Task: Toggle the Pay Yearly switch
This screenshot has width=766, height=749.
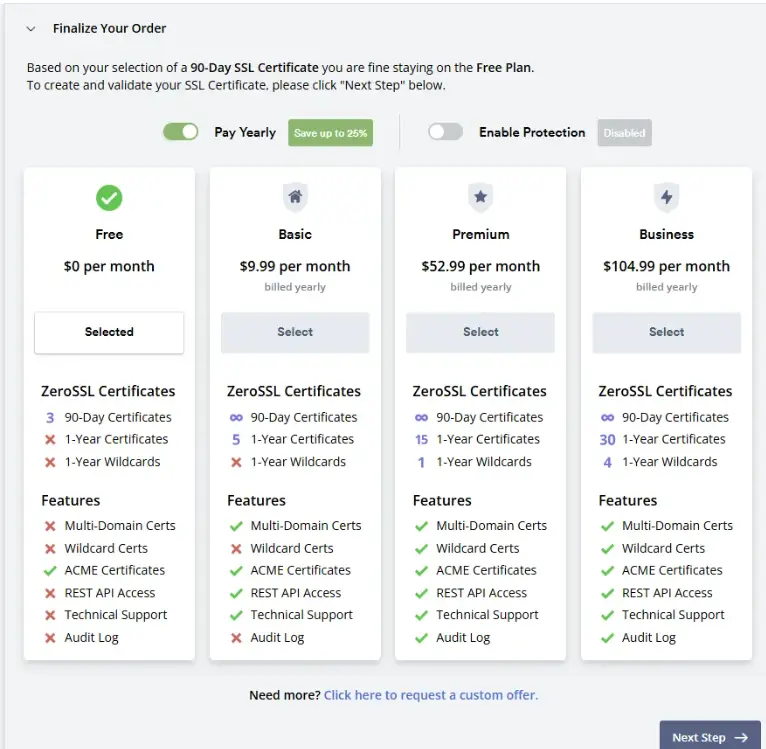Action: coord(181,132)
